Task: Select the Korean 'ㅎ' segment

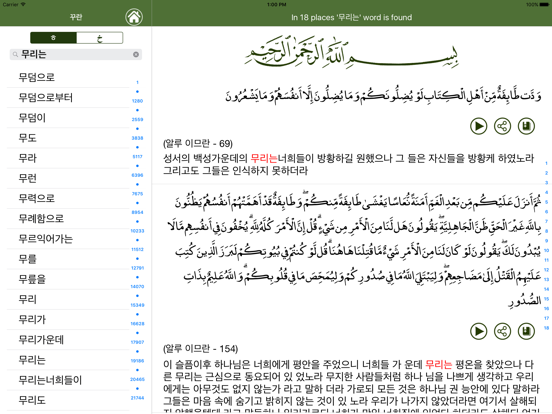Action: (x=53, y=38)
